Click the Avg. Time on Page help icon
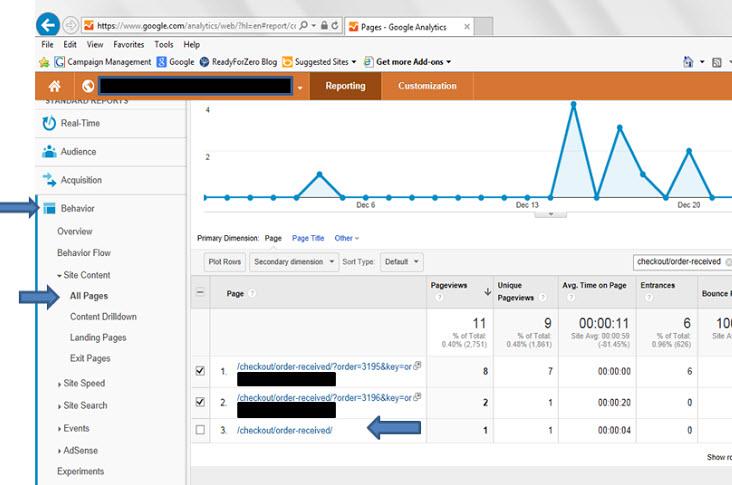 click(570, 297)
